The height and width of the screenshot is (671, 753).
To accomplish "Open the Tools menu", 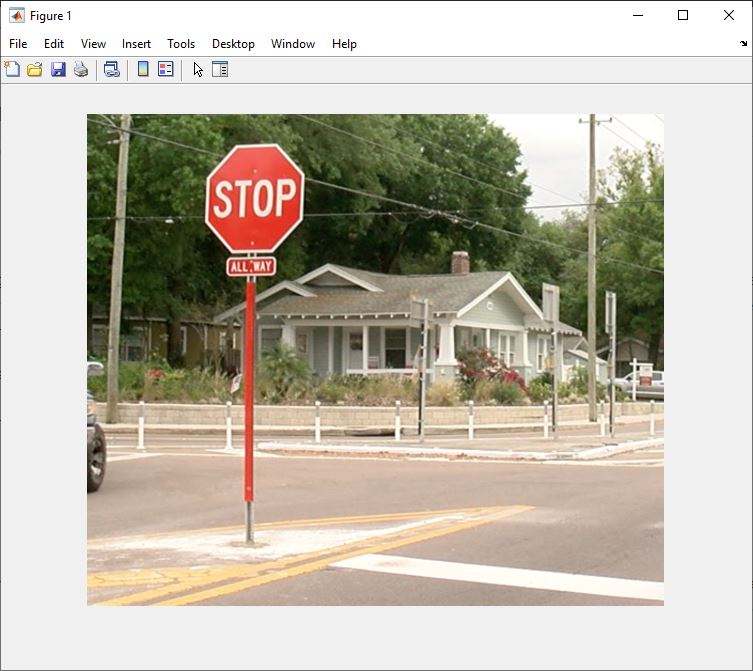I will (181, 44).
